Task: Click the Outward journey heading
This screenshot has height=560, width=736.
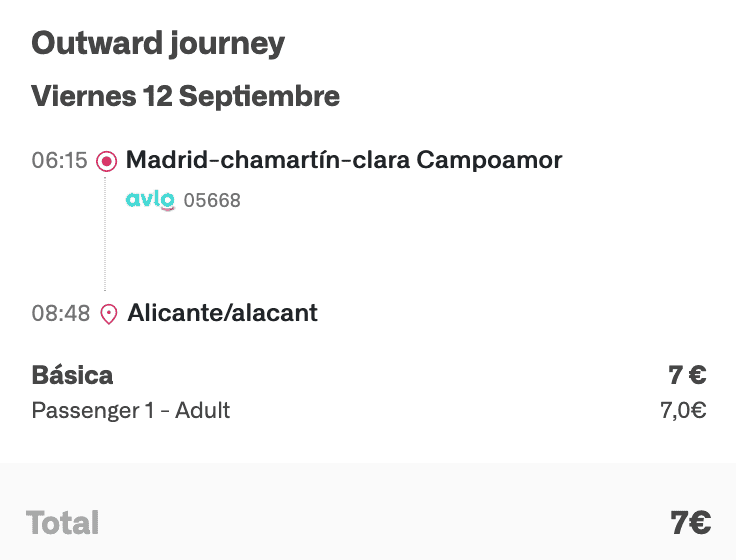Action: [158, 44]
